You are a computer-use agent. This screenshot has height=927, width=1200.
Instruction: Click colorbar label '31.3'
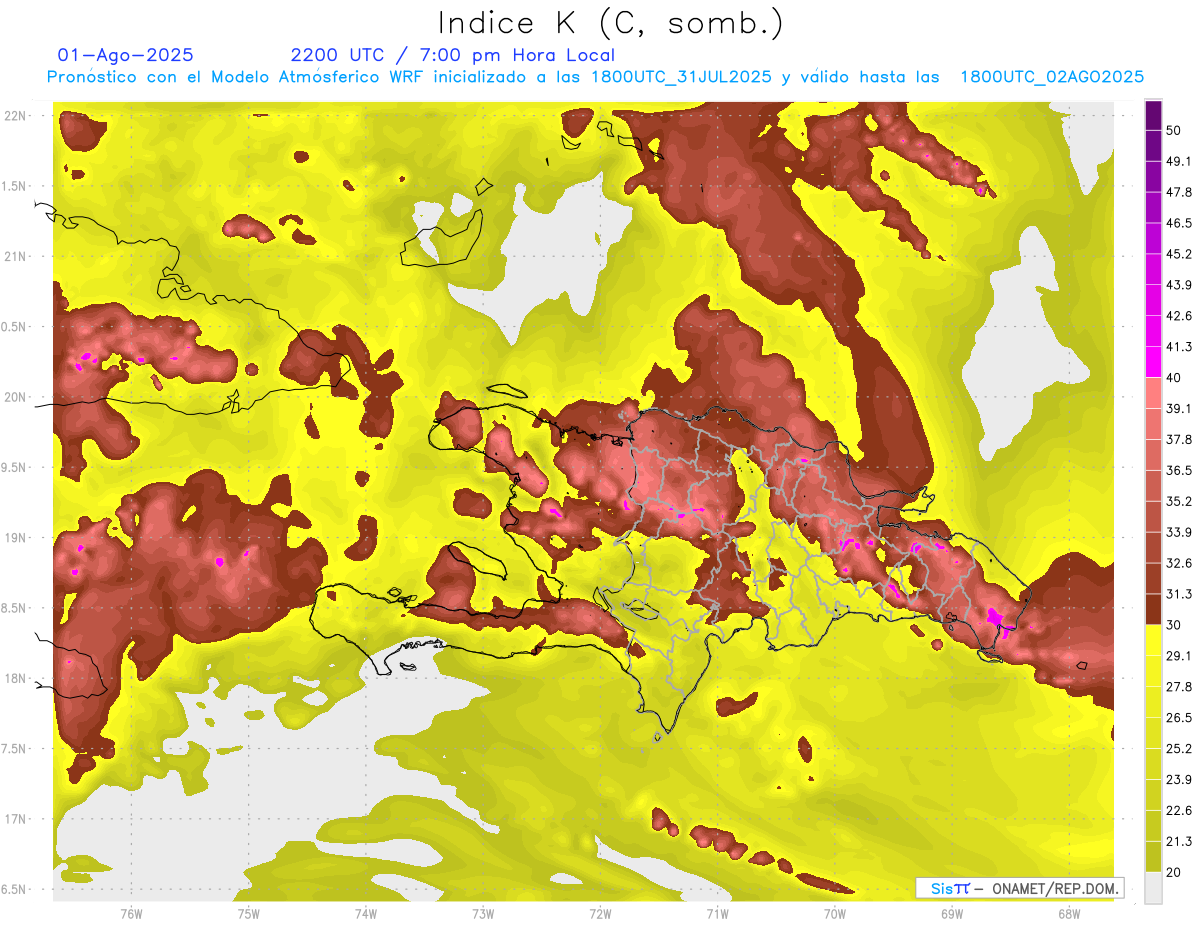click(1179, 594)
